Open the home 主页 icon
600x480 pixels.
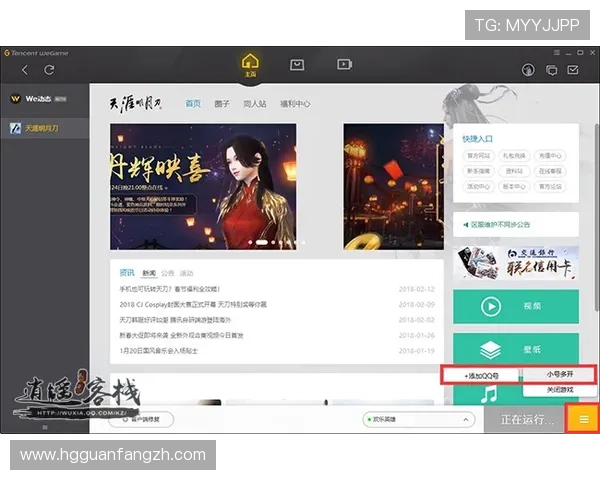pos(250,65)
